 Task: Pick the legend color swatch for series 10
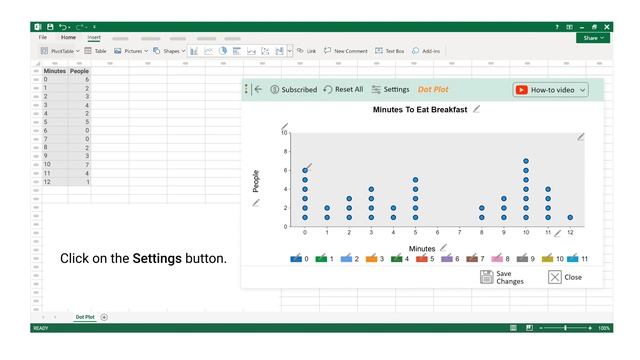point(547,258)
